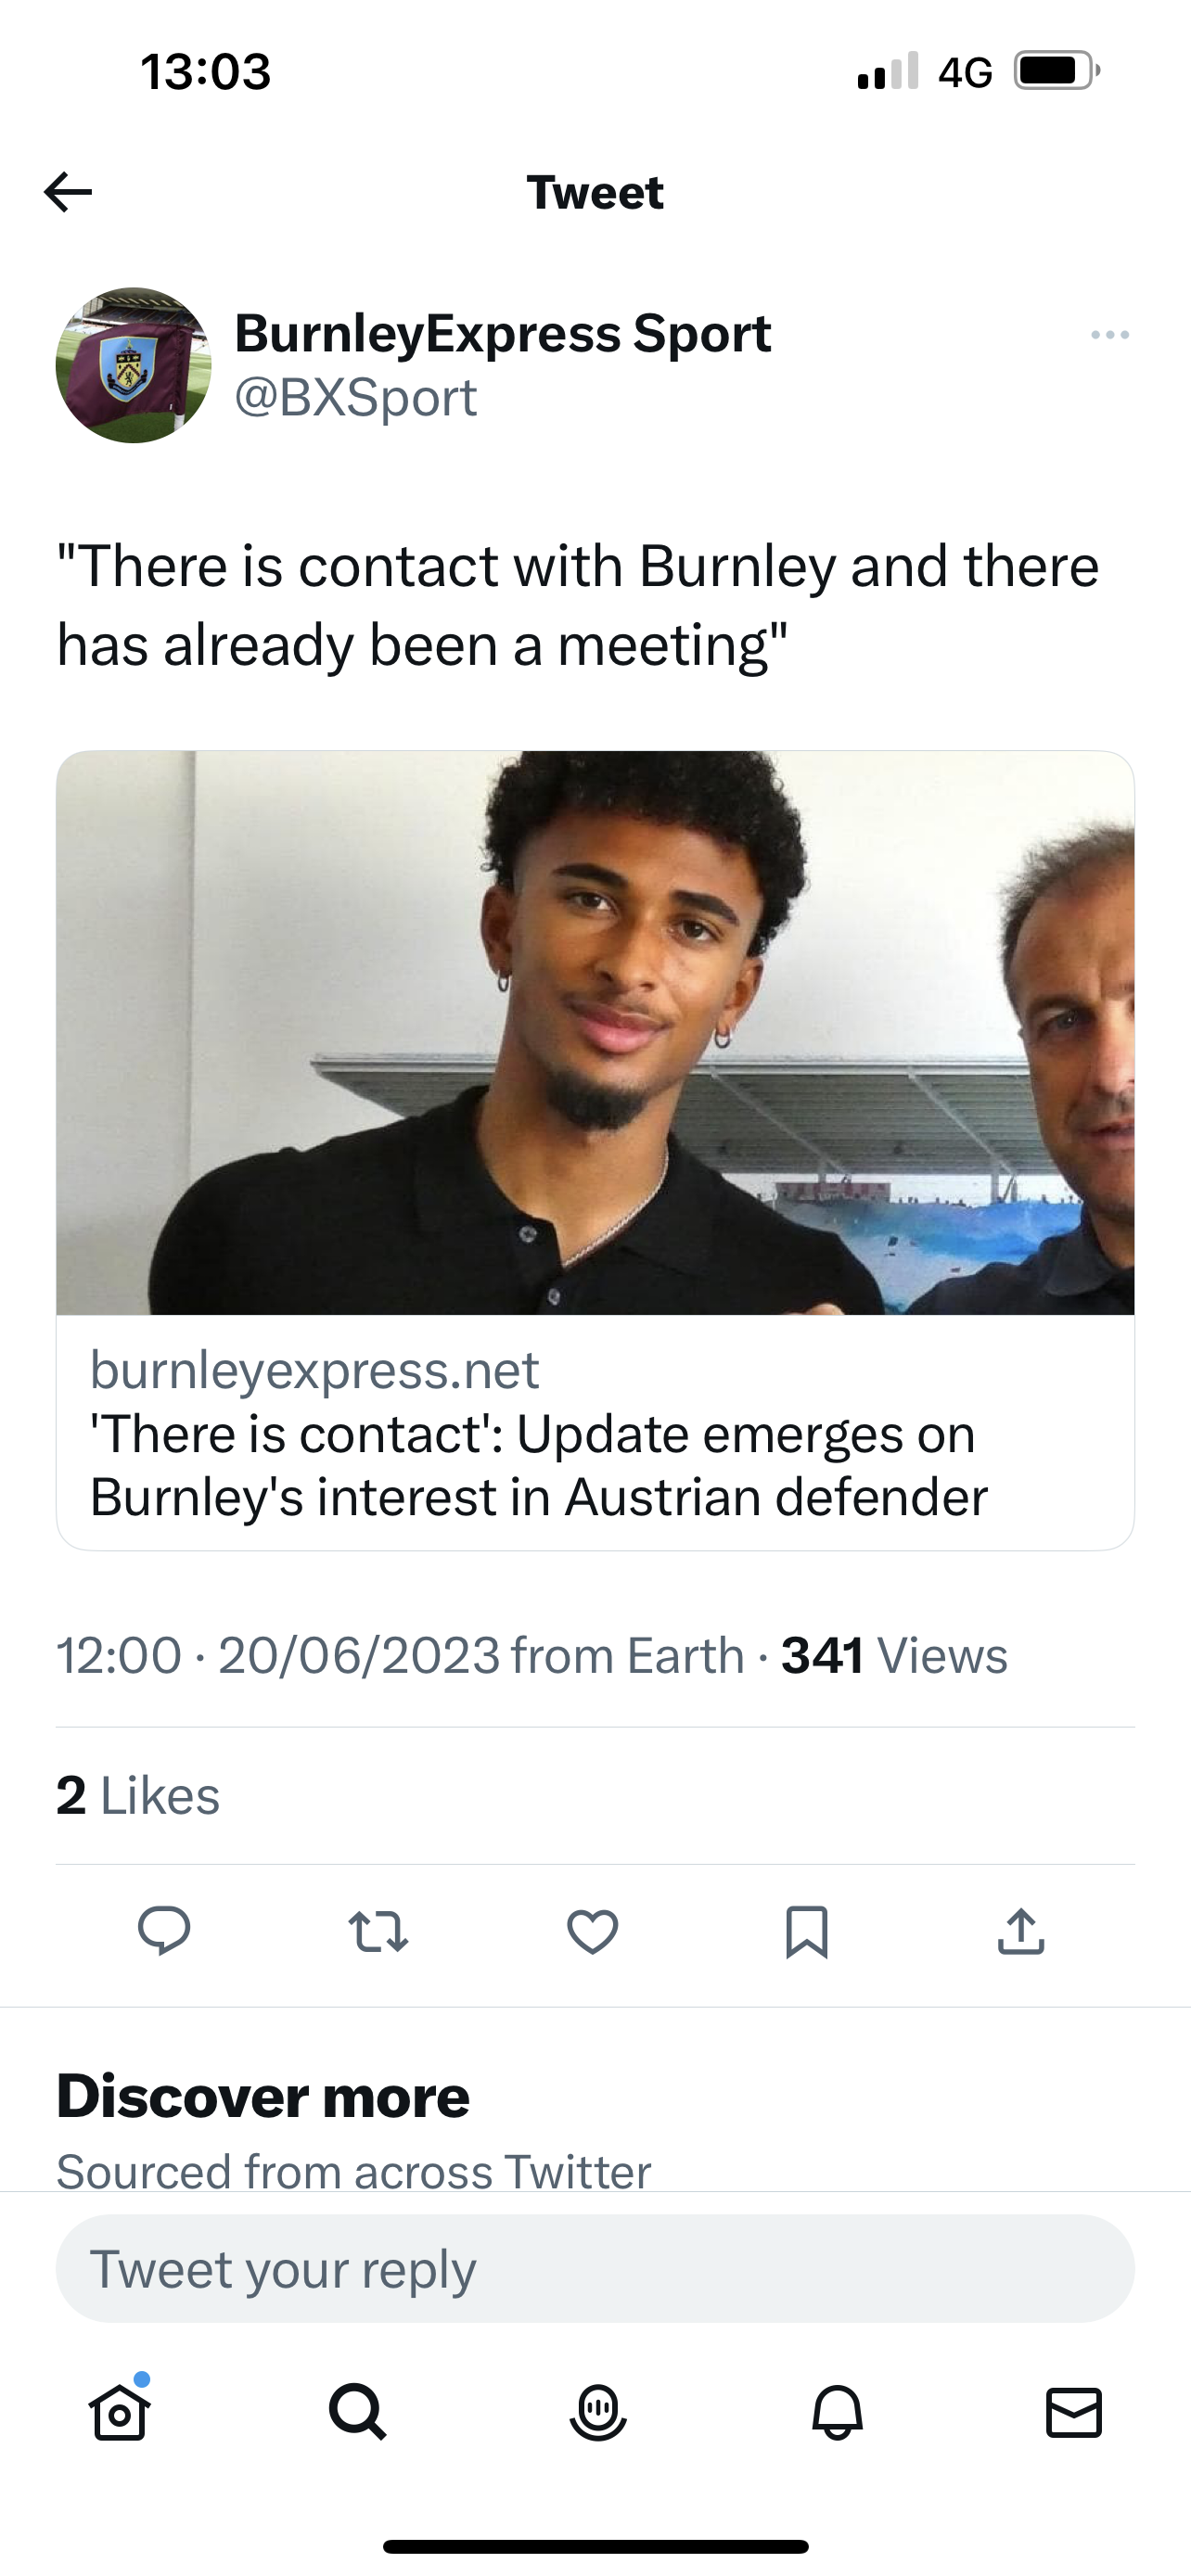This screenshot has width=1191, height=2576.
Task: Retweet using the retweet arrows icon
Action: (x=378, y=1931)
